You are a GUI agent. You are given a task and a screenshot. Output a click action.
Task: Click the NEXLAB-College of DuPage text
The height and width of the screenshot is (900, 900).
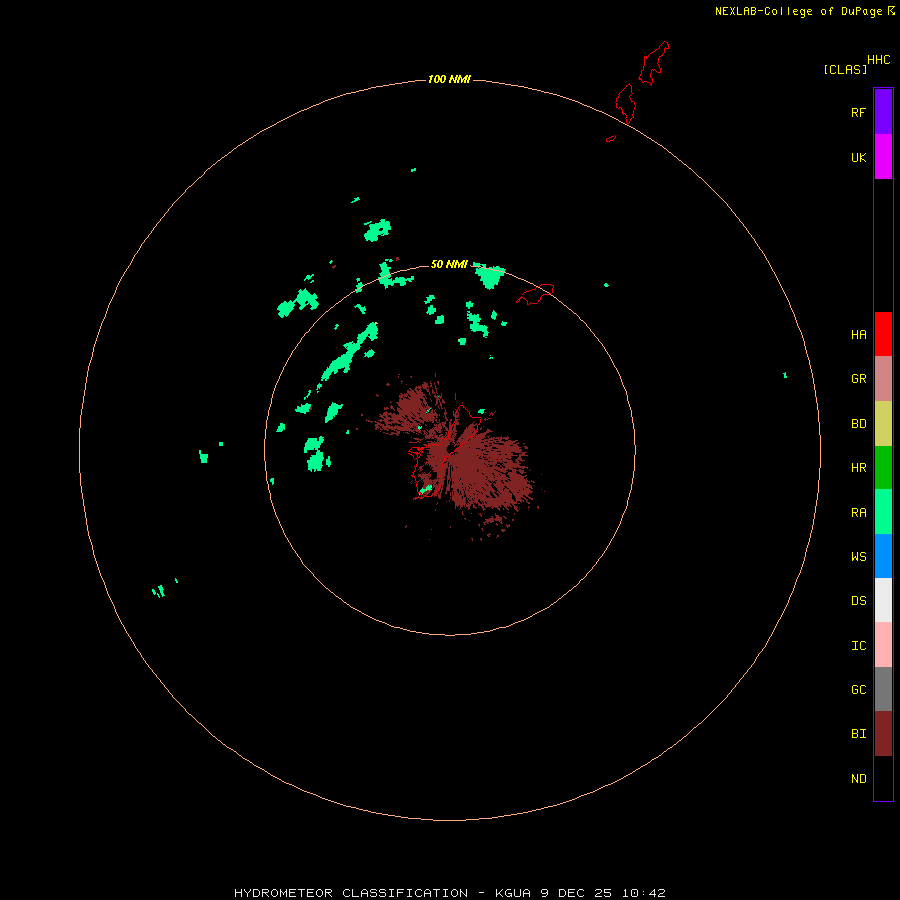798,11
